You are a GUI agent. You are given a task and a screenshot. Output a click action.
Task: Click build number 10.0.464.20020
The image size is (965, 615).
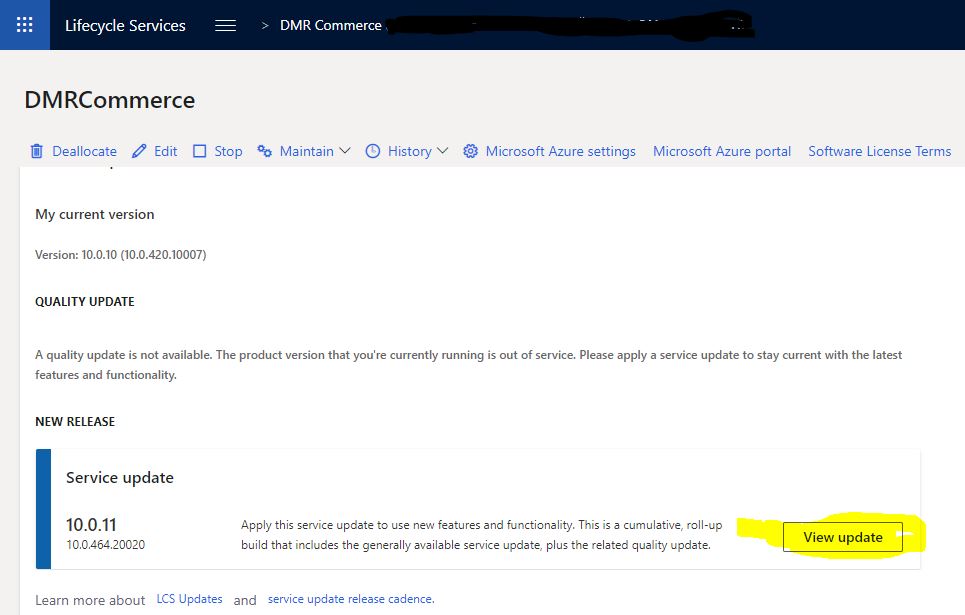tap(106, 545)
